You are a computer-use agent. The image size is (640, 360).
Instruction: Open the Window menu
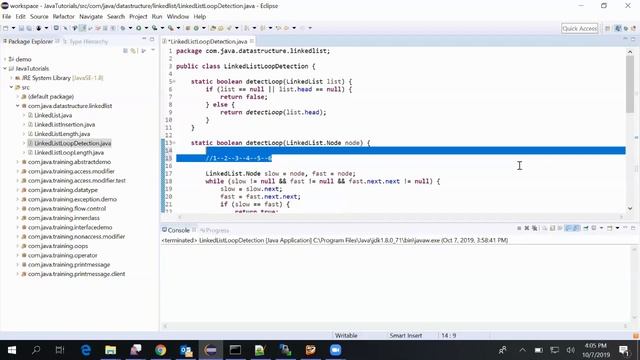178,17
